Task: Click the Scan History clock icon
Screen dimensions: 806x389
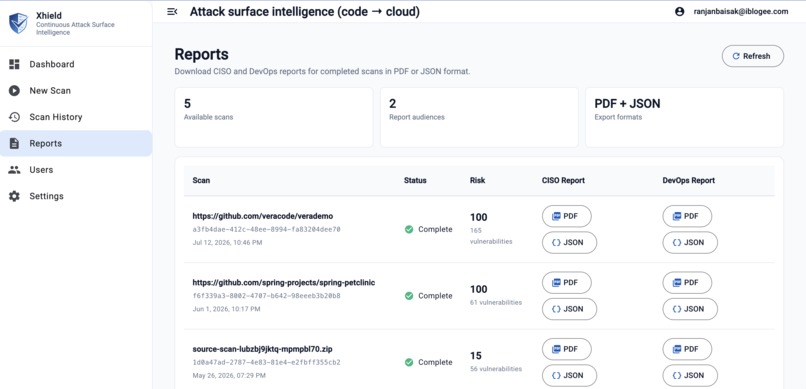Action: [14, 117]
